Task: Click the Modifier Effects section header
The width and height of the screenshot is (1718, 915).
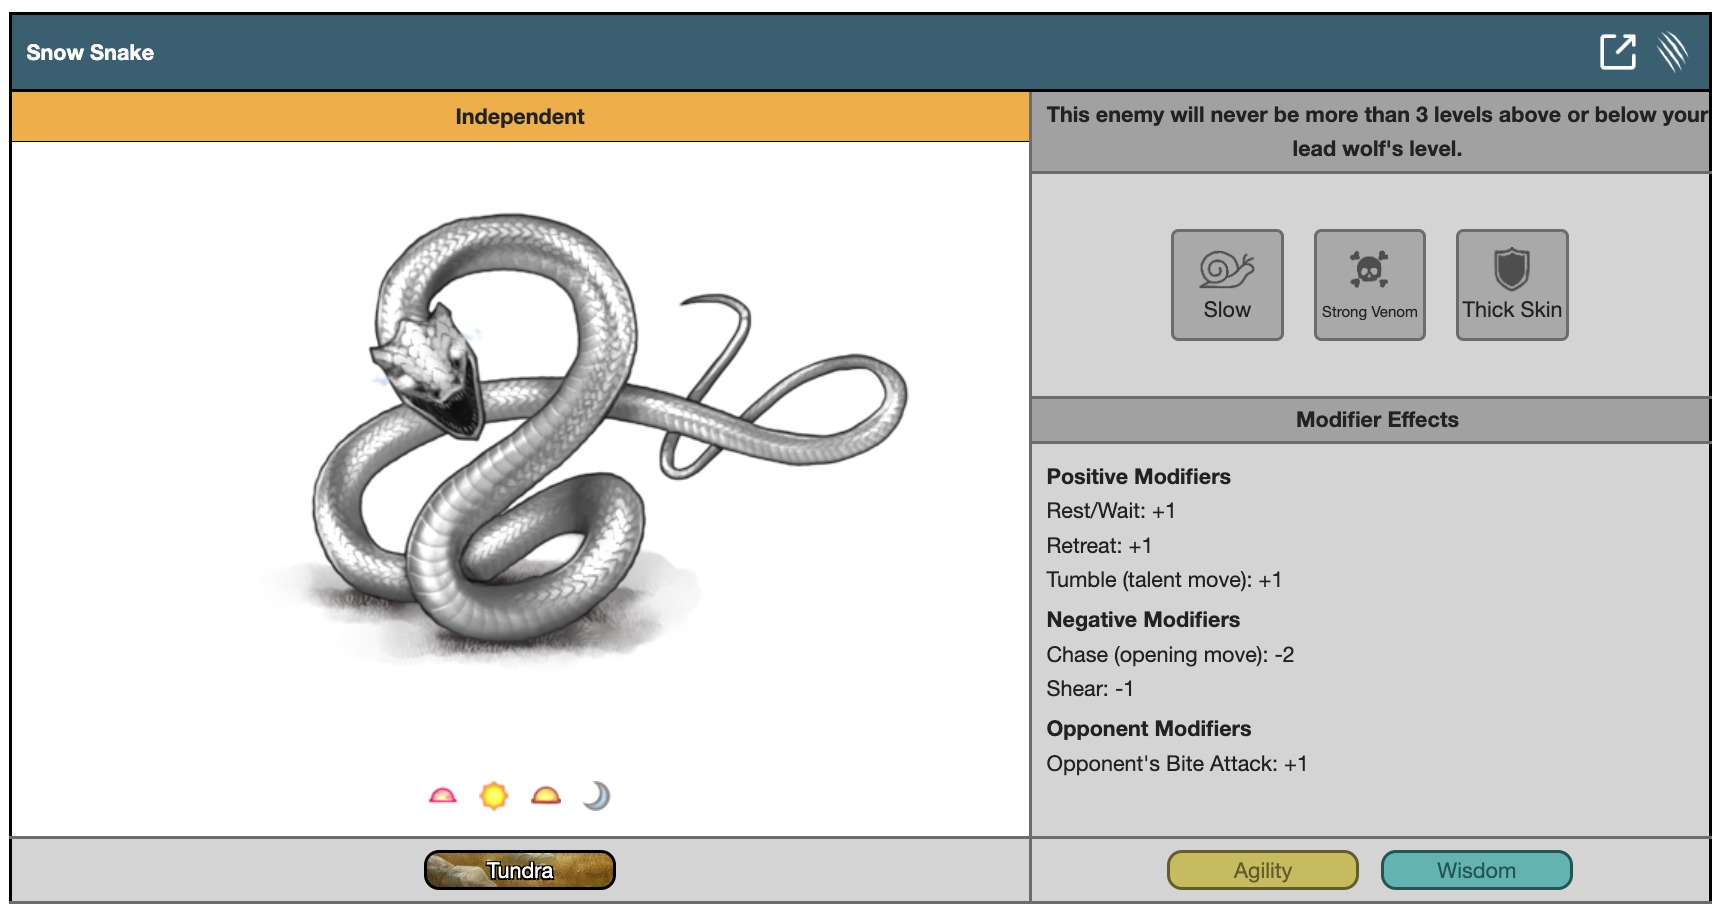Action: click(1376, 420)
